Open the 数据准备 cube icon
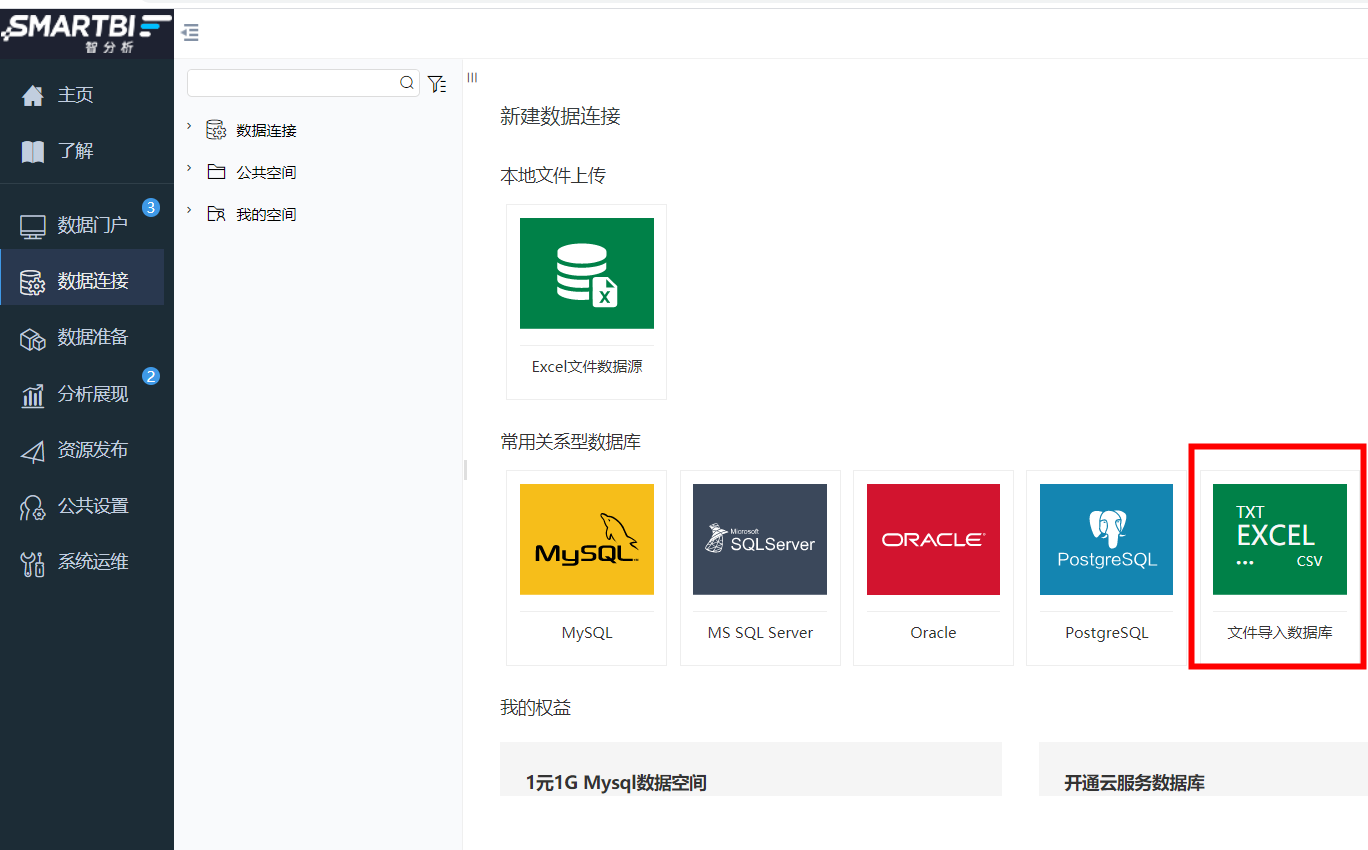Screen dimensions: 1368x850 [x=33, y=338]
